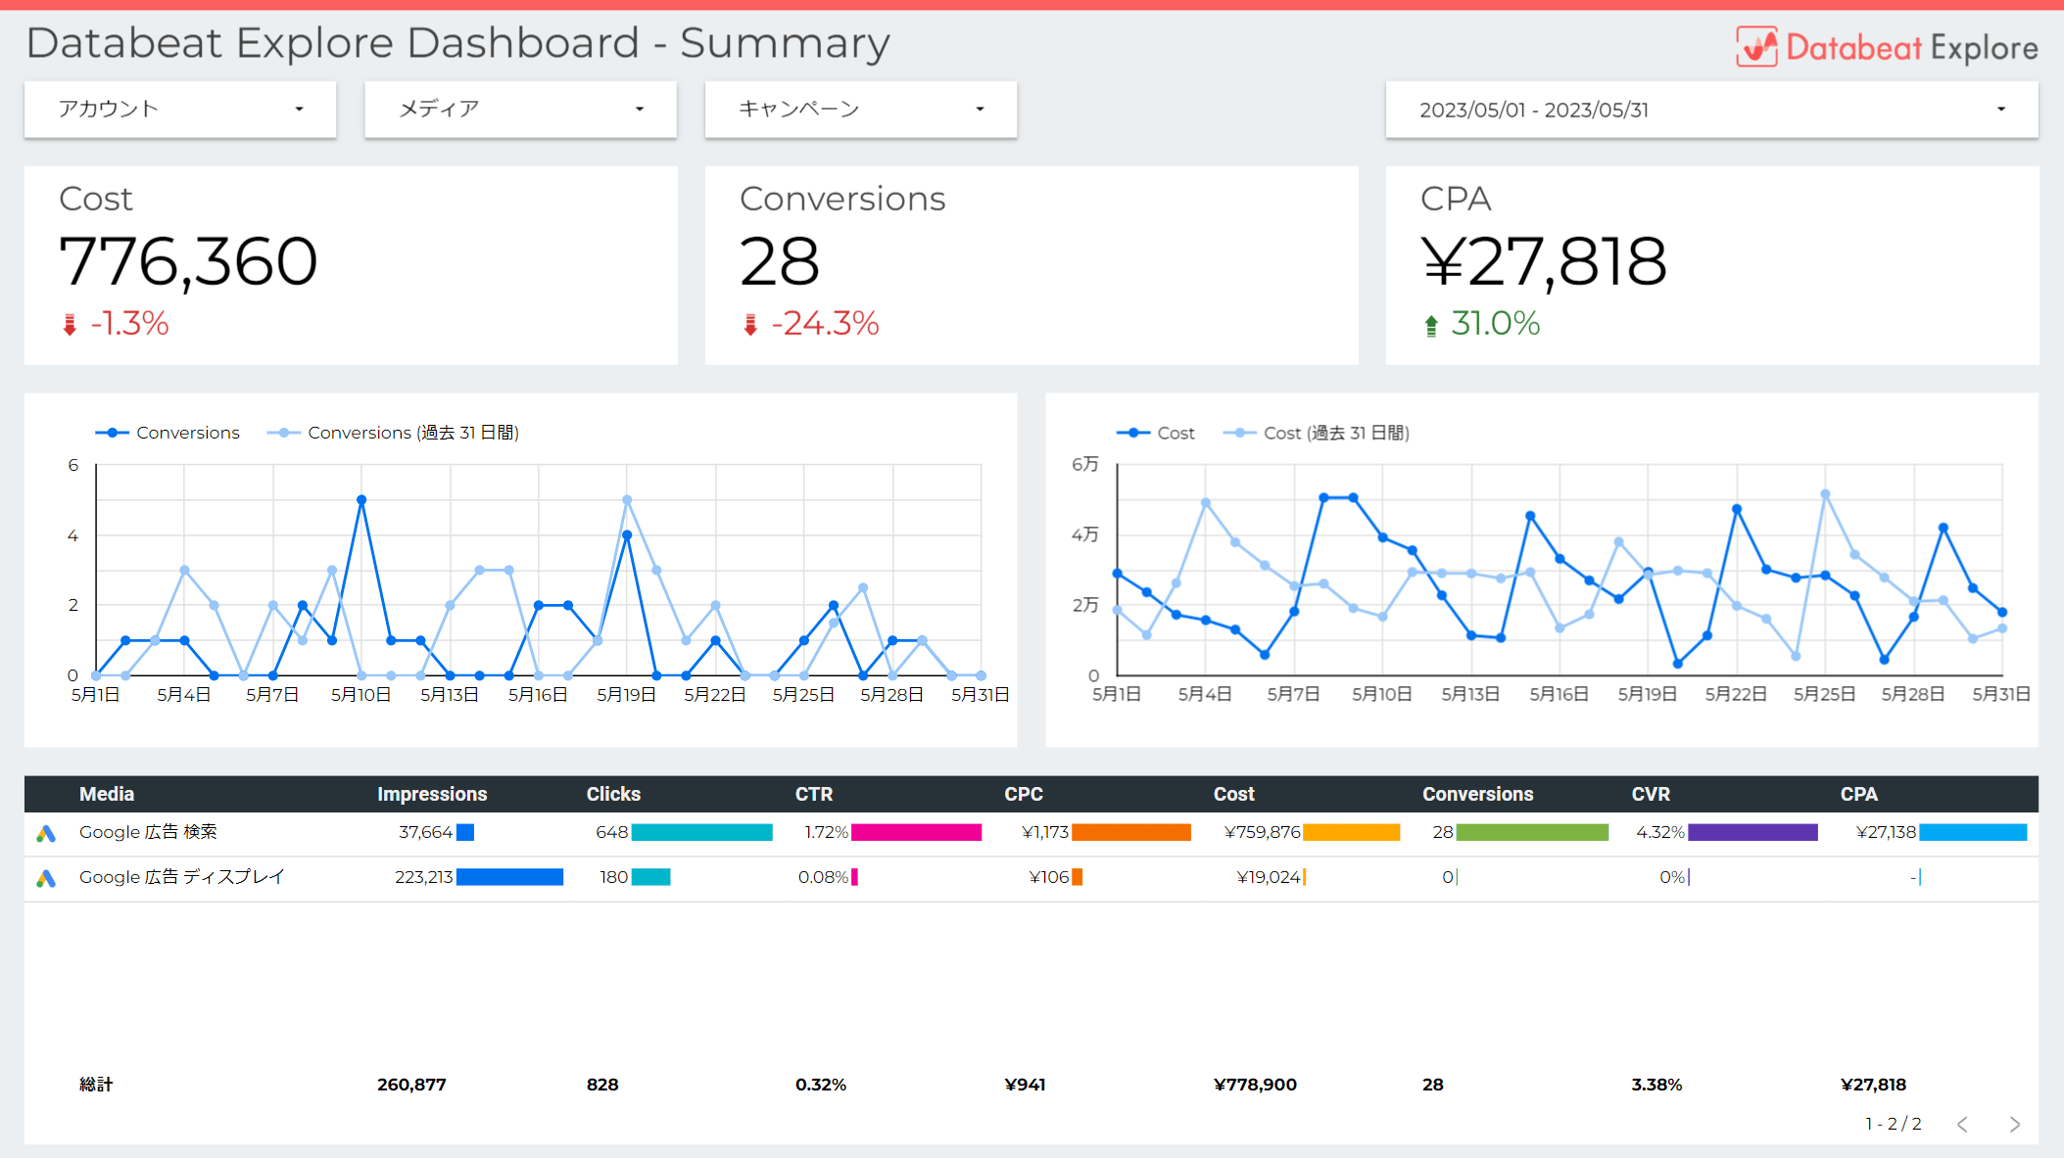This screenshot has width=2064, height=1158.
Task: Open the キャンペーン dropdown filter
Action: (860, 109)
